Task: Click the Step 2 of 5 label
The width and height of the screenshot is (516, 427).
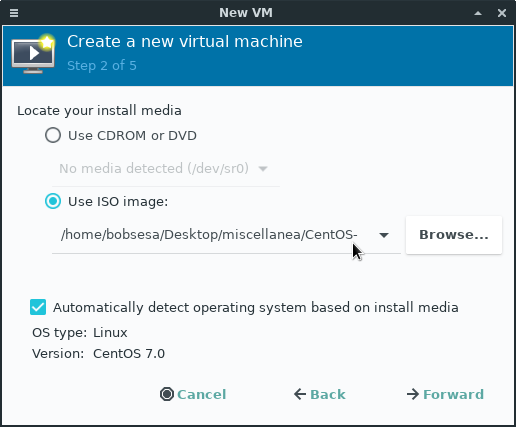Action: pyautogui.click(x=102, y=65)
